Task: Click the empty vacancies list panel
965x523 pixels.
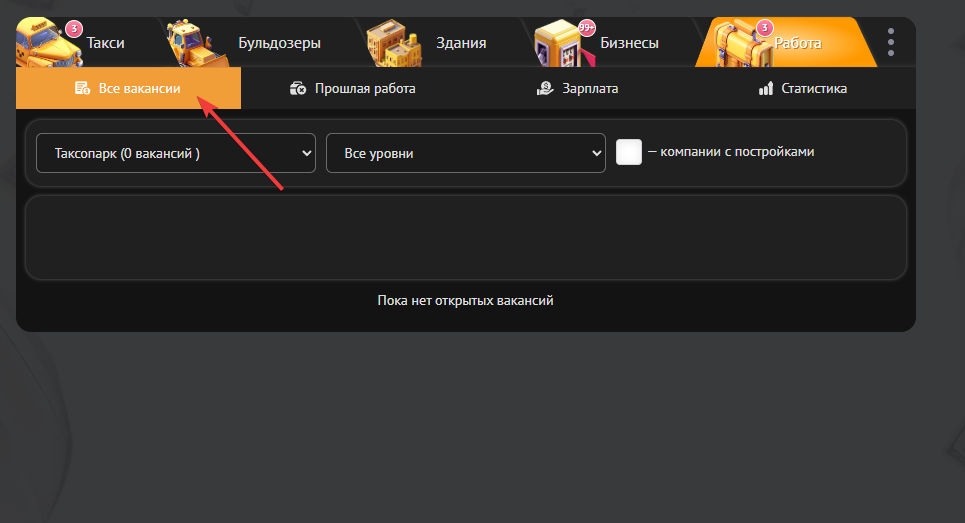Action: (465, 237)
